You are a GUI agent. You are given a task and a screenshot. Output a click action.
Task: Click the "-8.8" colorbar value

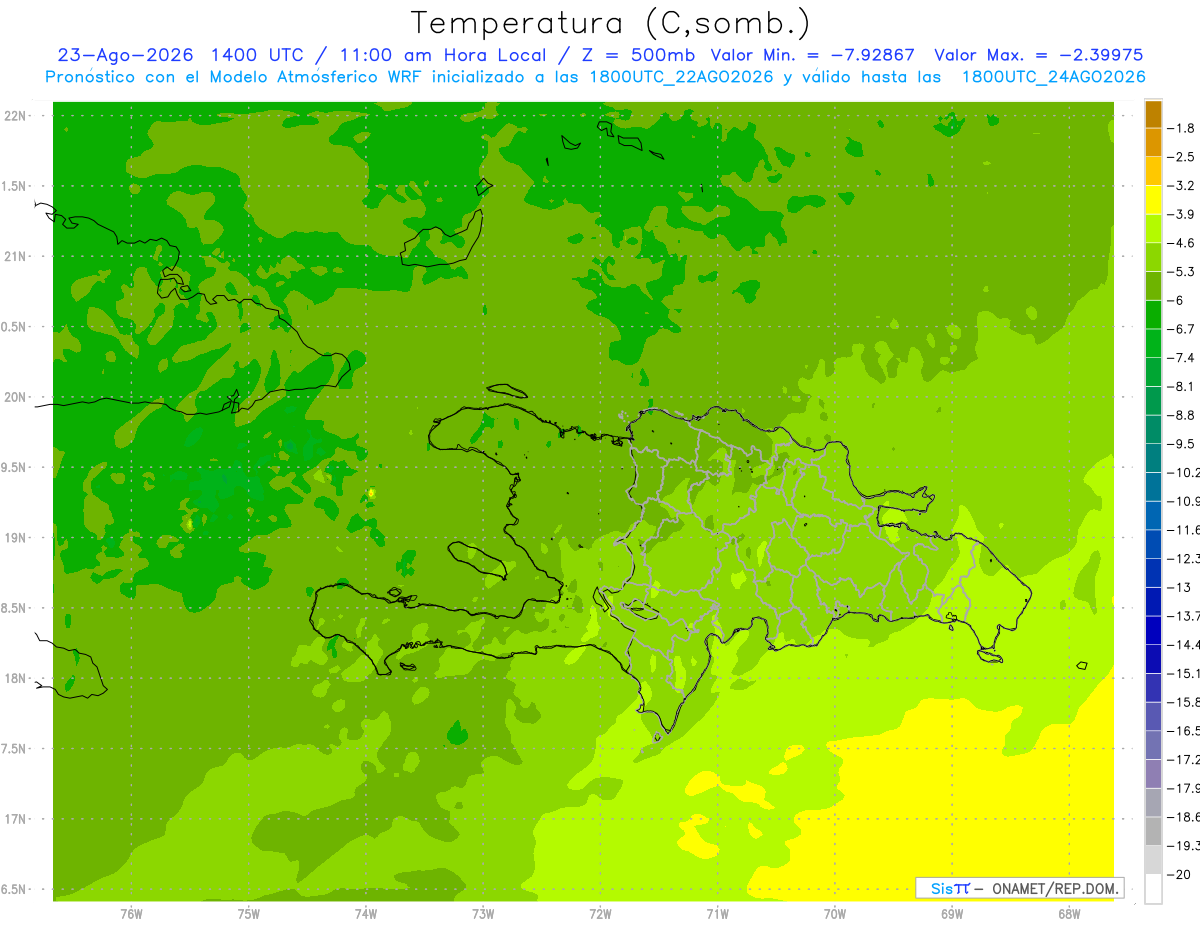click(1183, 415)
